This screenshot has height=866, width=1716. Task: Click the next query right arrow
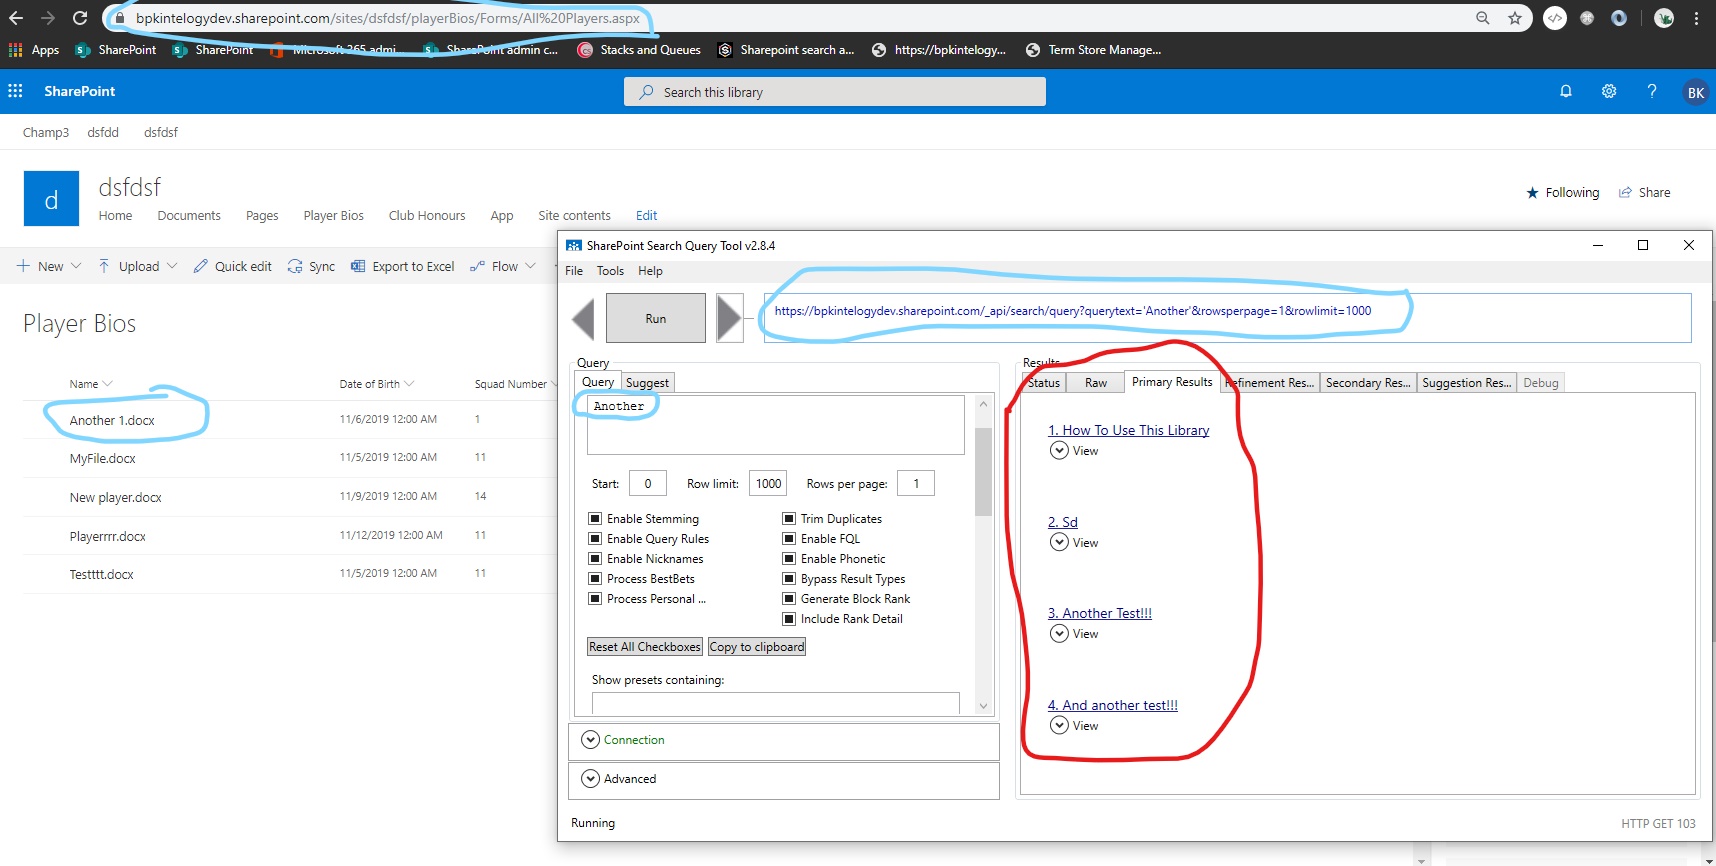tap(729, 319)
